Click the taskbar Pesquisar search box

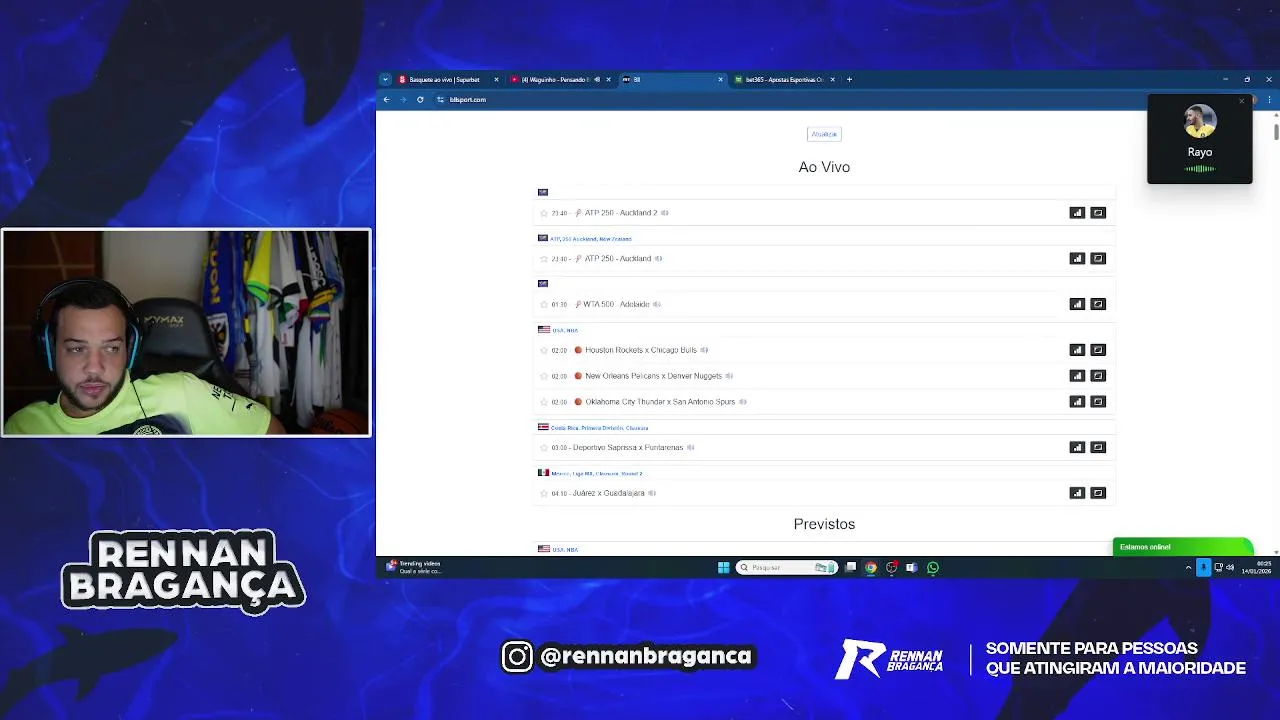coord(787,567)
